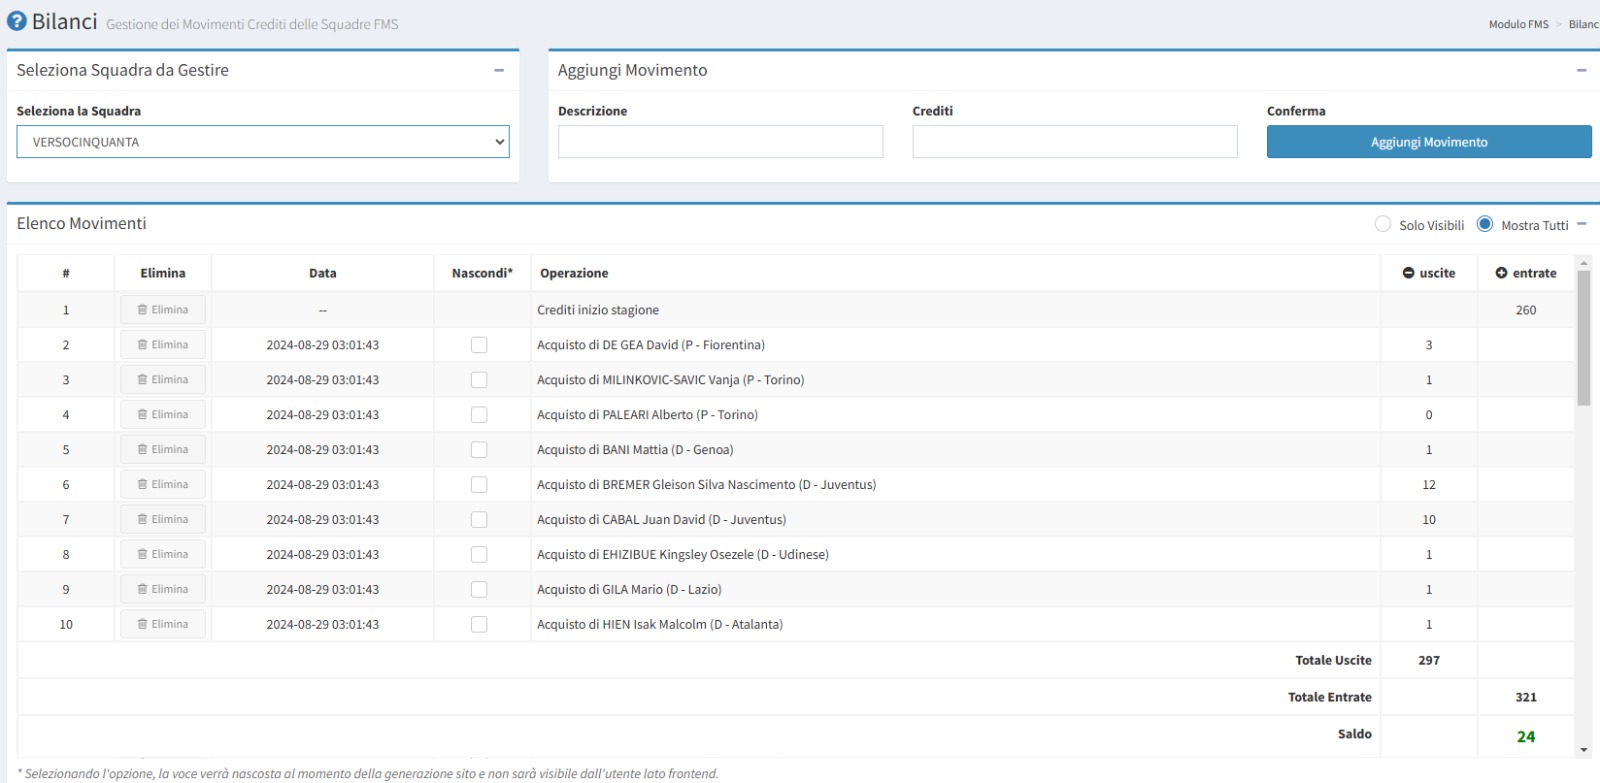The height and width of the screenshot is (783, 1600).
Task: Toggle hide checkbox for GILA Mario
Action: click(x=479, y=590)
